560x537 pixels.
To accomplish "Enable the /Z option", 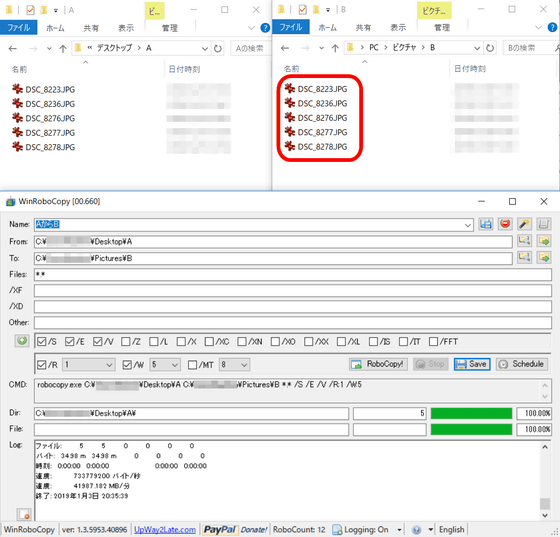I will [x=125, y=342].
